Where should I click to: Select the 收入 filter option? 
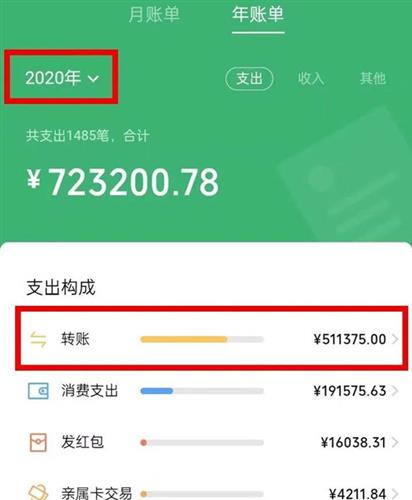point(311,79)
